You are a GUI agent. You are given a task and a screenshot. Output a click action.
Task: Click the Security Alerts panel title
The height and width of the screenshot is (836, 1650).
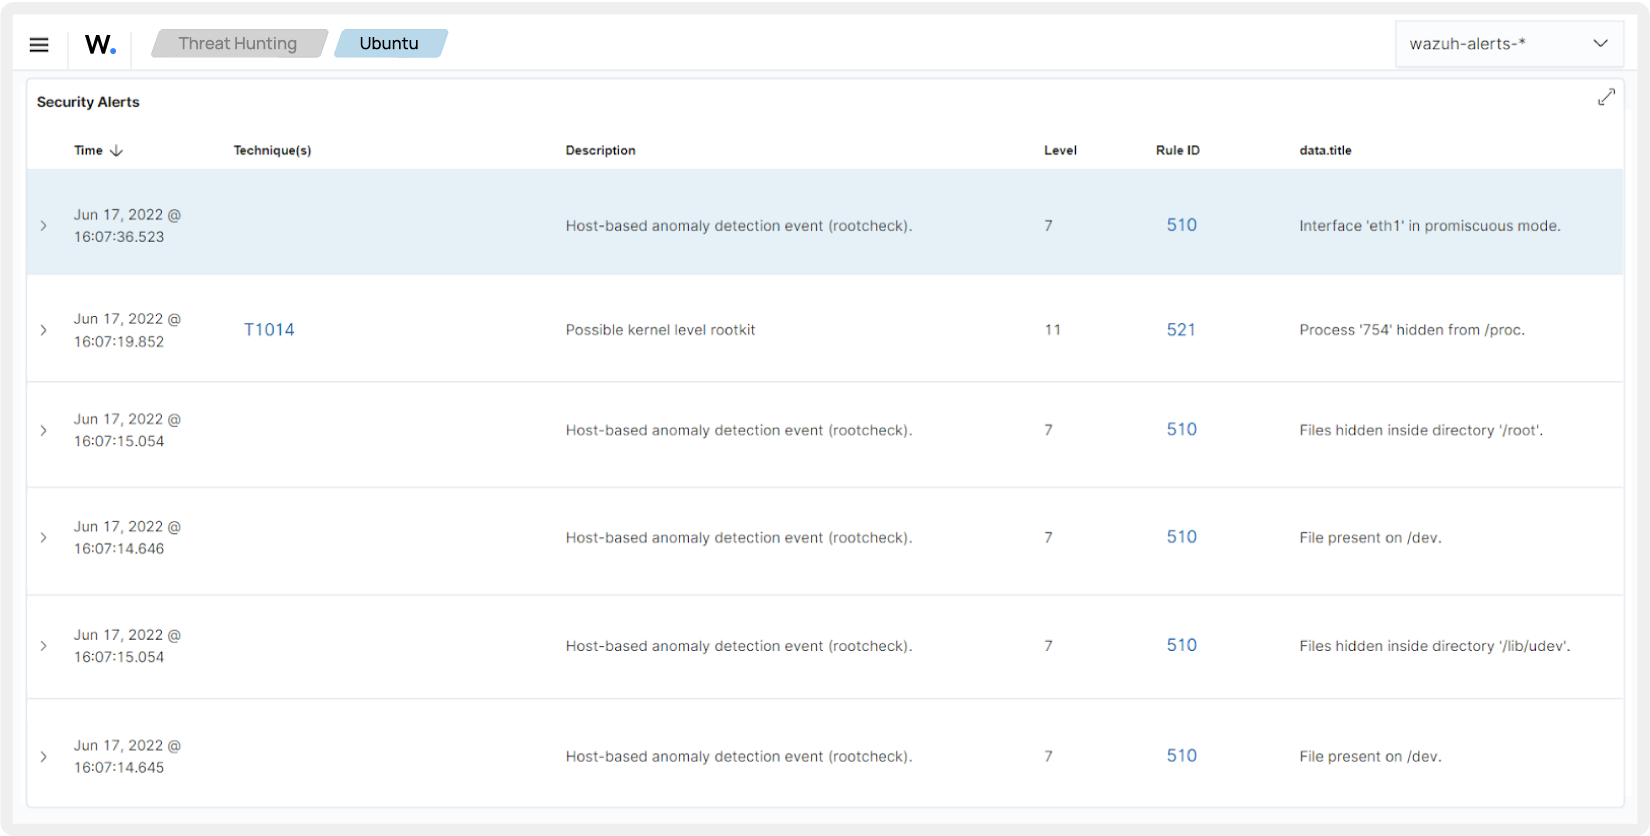88,102
